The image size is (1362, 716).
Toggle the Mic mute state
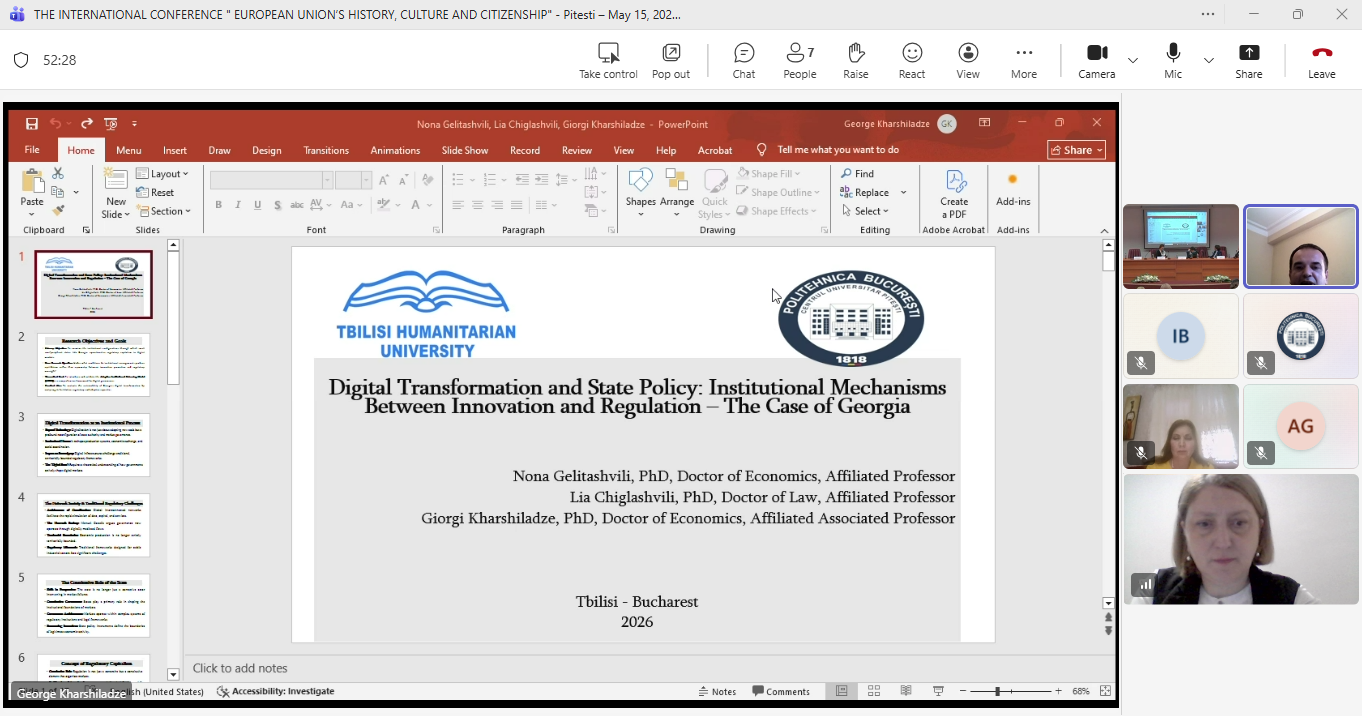click(x=1173, y=60)
